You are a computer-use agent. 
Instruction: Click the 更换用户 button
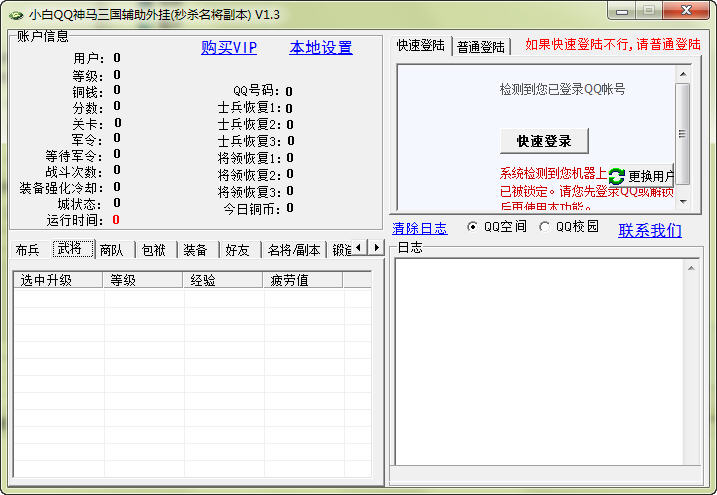pos(641,176)
